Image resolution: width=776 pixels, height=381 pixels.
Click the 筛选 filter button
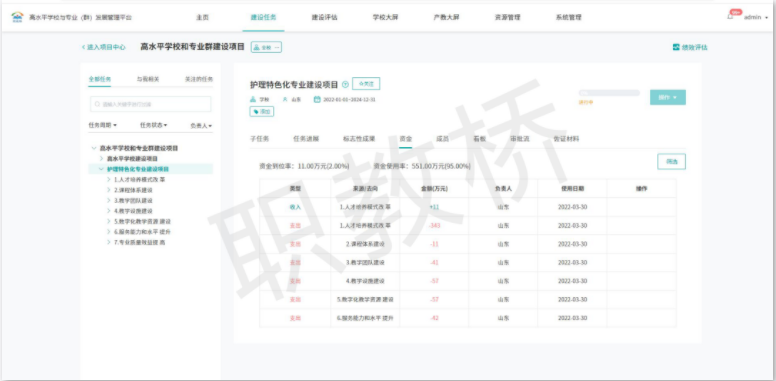pos(672,161)
